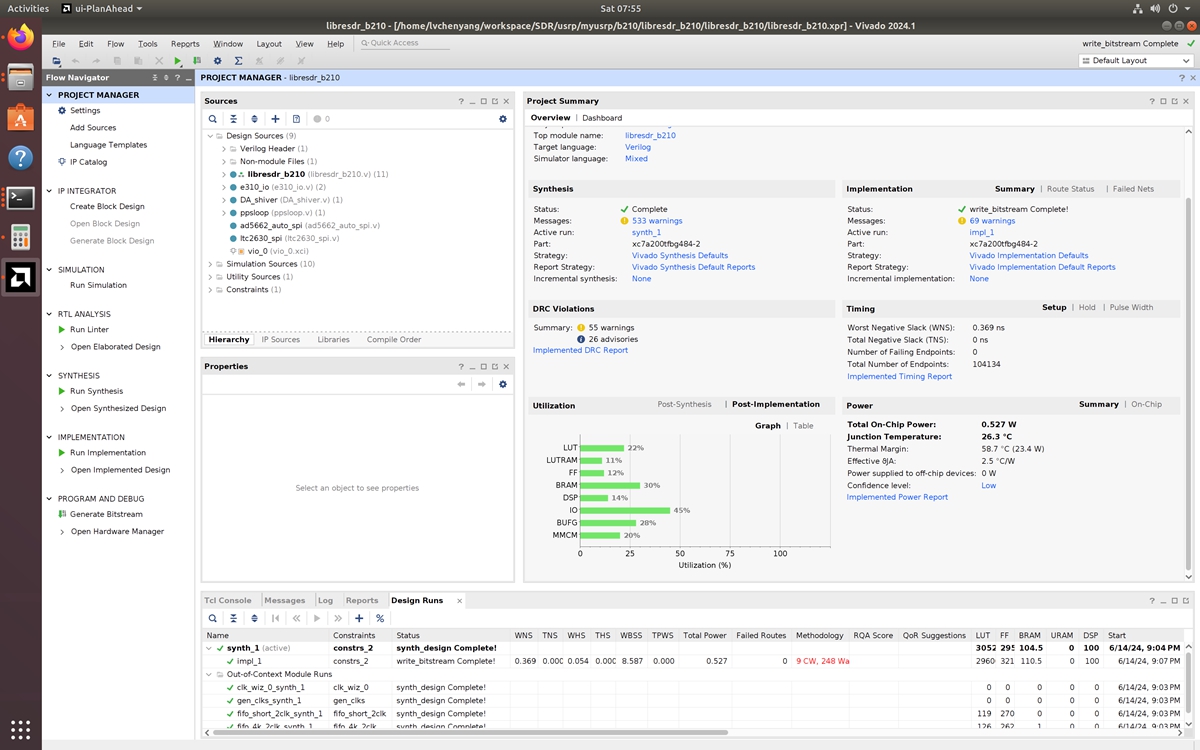
Task: Collapse all in Design Runs toolbar
Action: [x=233, y=618]
